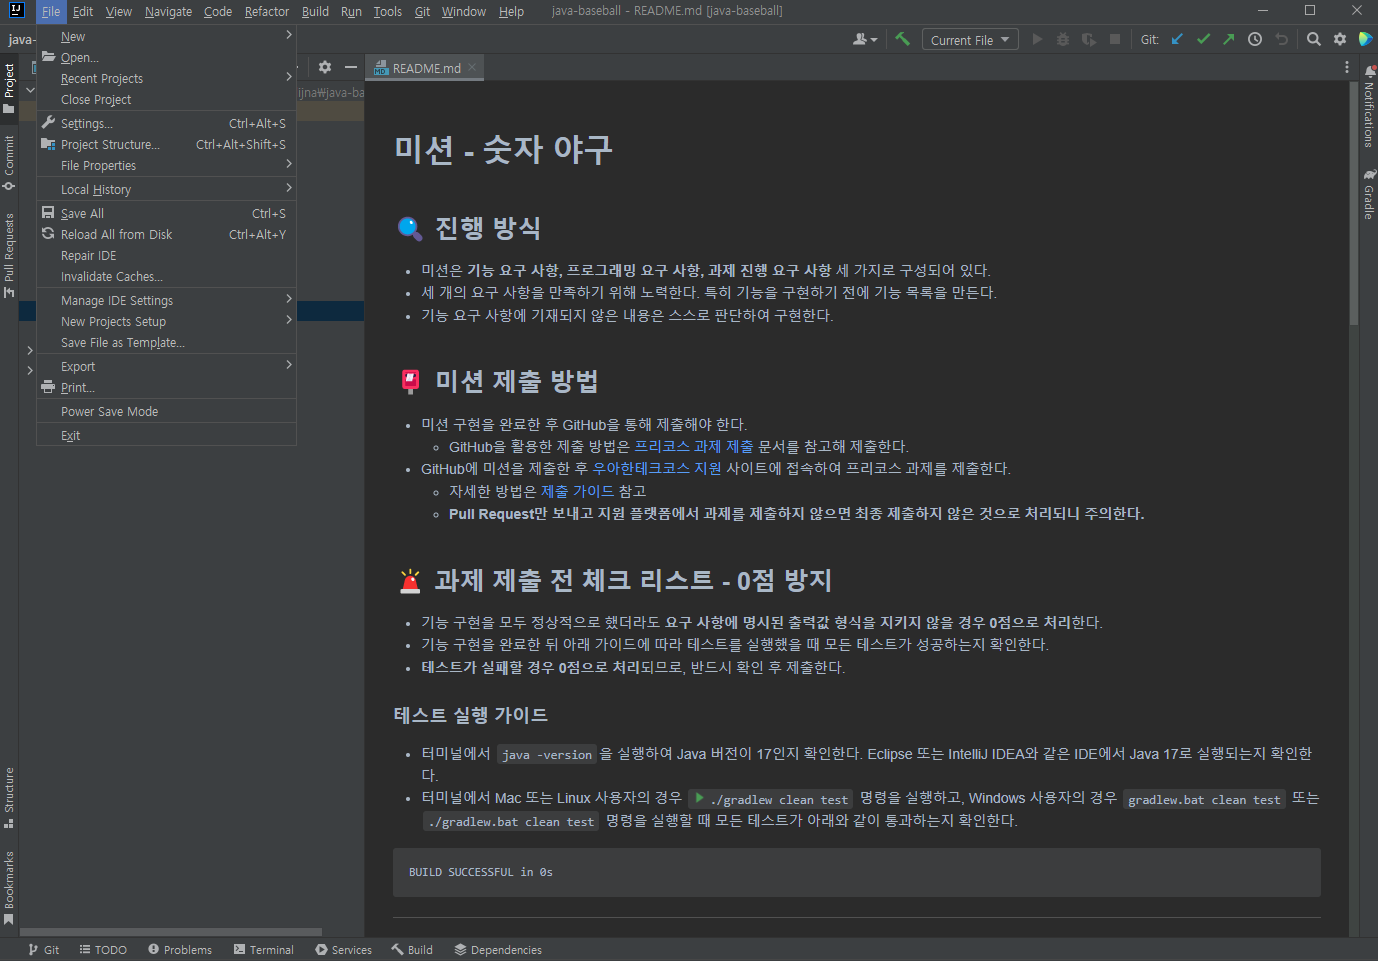Follow the 우아한테크코스 지원 link

click(x=657, y=468)
